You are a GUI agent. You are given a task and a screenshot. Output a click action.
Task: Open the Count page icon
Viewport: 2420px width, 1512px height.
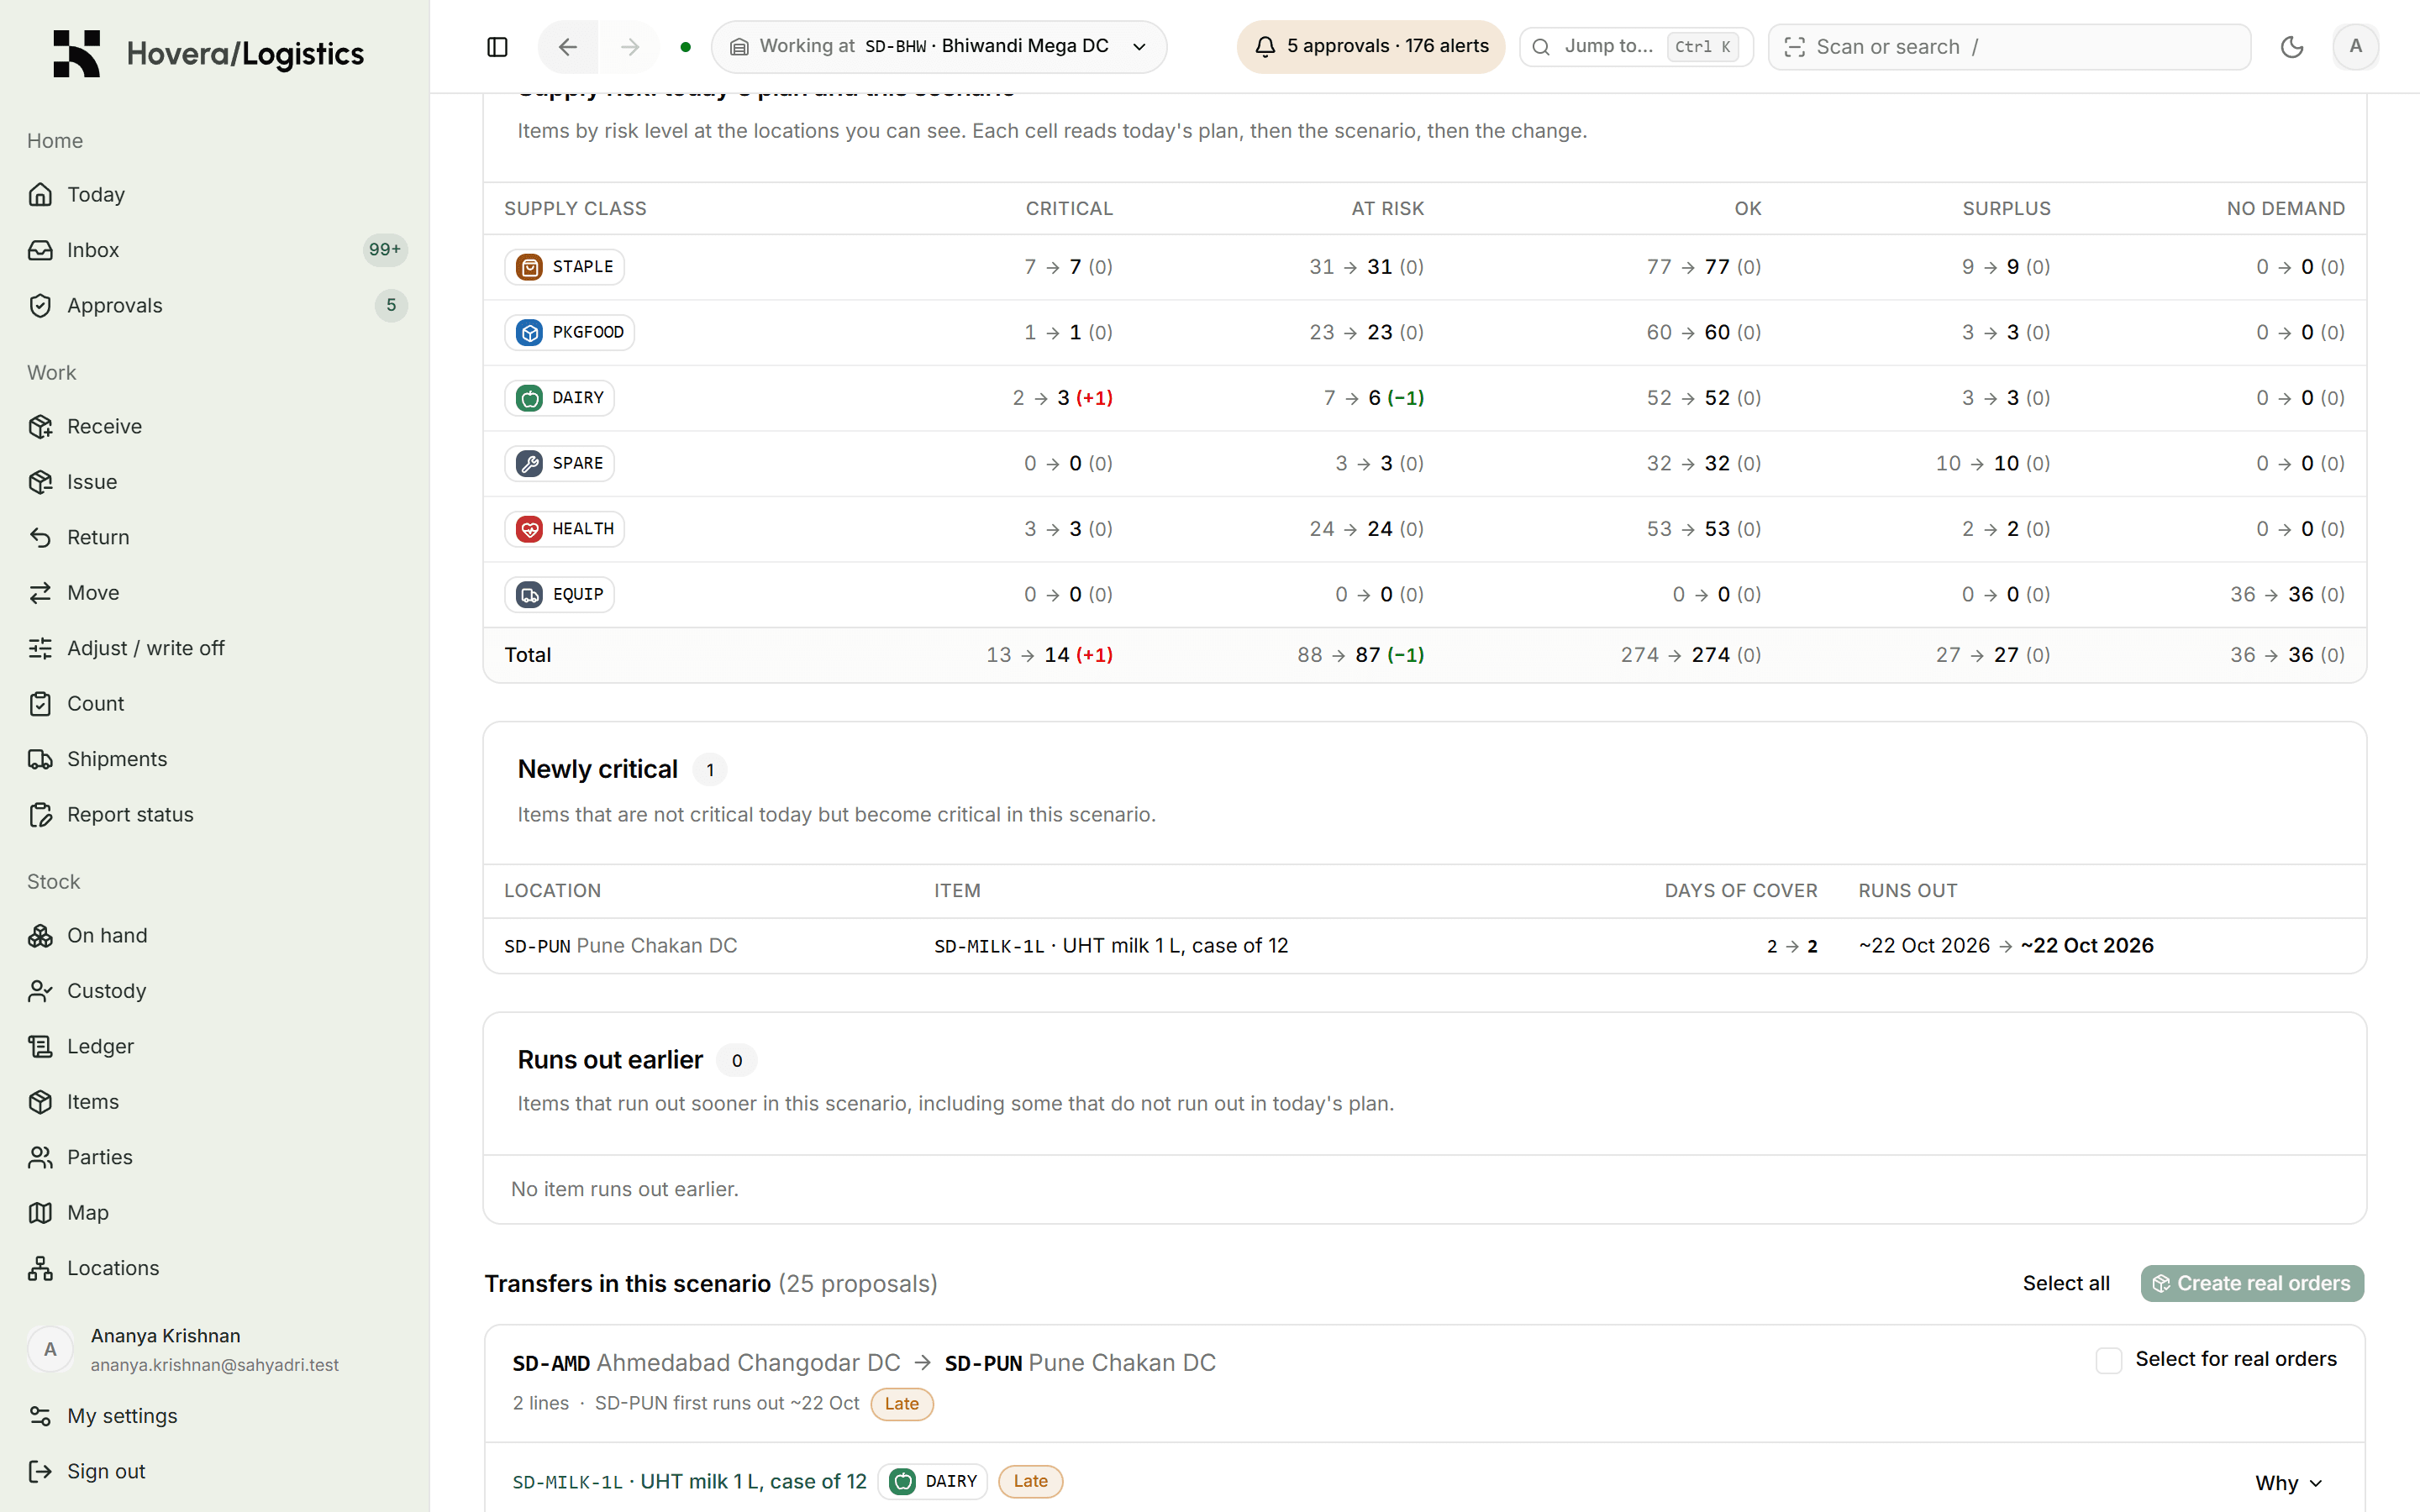point(40,704)
